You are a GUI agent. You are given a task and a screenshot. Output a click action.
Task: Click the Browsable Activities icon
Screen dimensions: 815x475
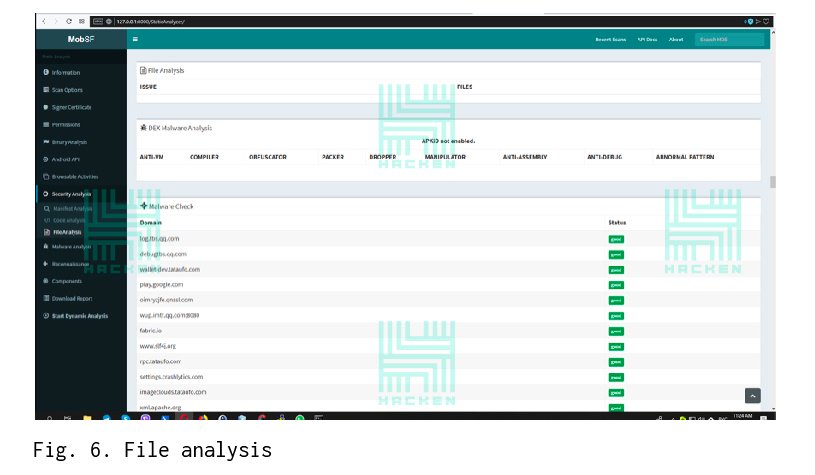click(x=46, y=177)
